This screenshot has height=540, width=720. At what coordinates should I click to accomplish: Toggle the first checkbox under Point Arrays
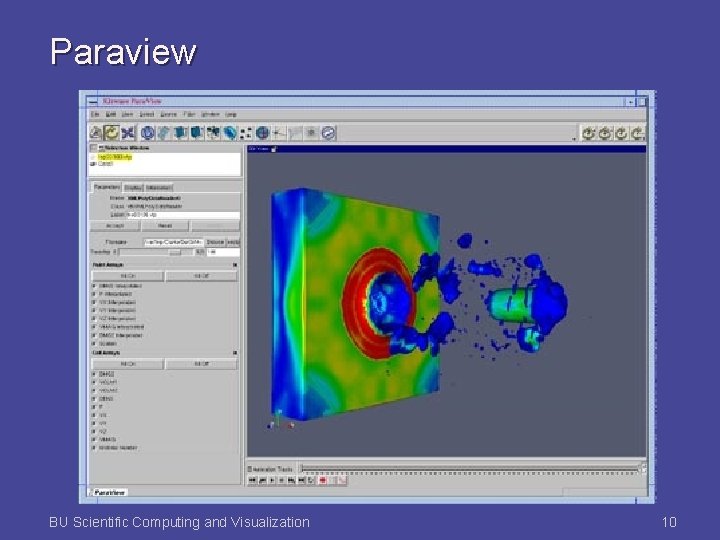95,286
